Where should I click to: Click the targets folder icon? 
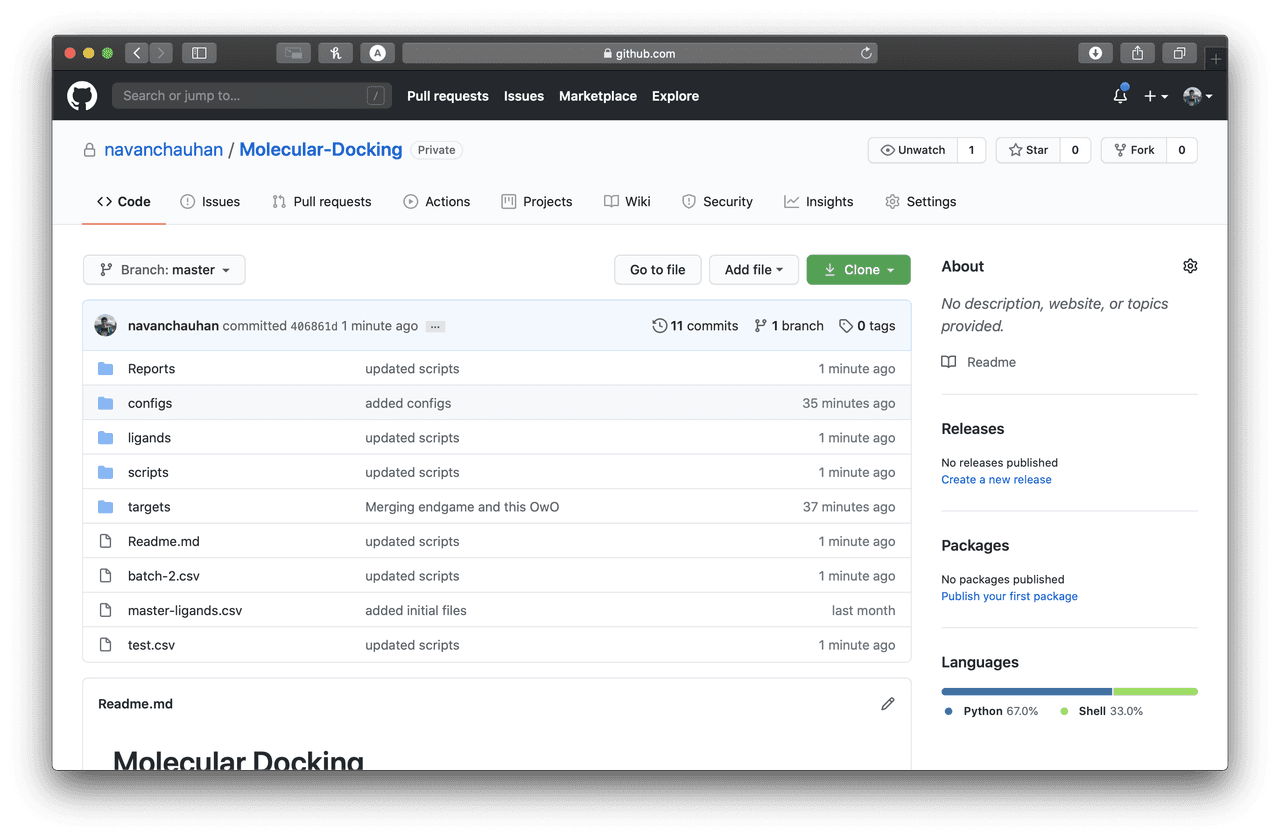(106, 507)
